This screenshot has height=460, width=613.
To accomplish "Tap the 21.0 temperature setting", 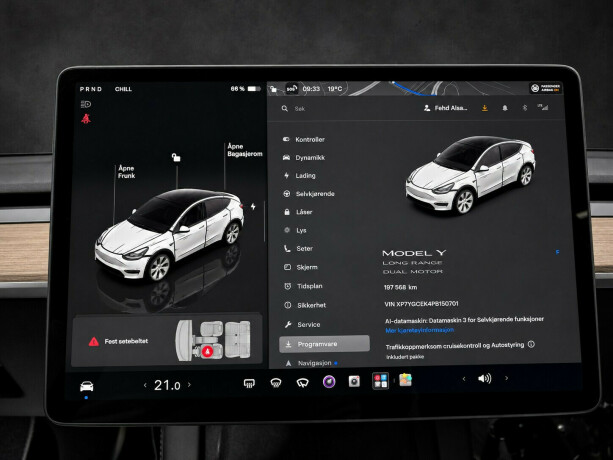I will (x=167, y=385).
